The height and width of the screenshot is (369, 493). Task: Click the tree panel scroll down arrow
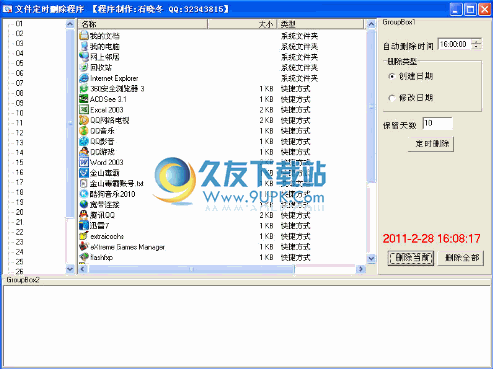(70, 269)
